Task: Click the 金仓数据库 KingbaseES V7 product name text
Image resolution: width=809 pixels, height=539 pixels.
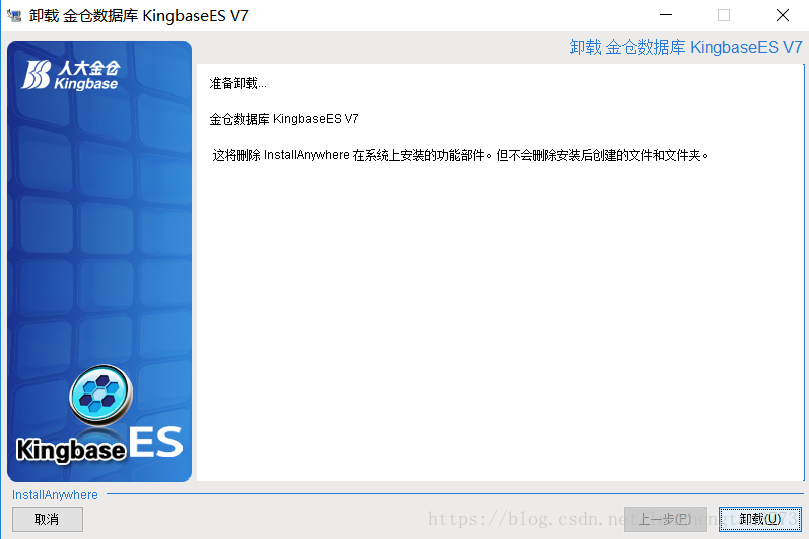Action: coord(284,119)
